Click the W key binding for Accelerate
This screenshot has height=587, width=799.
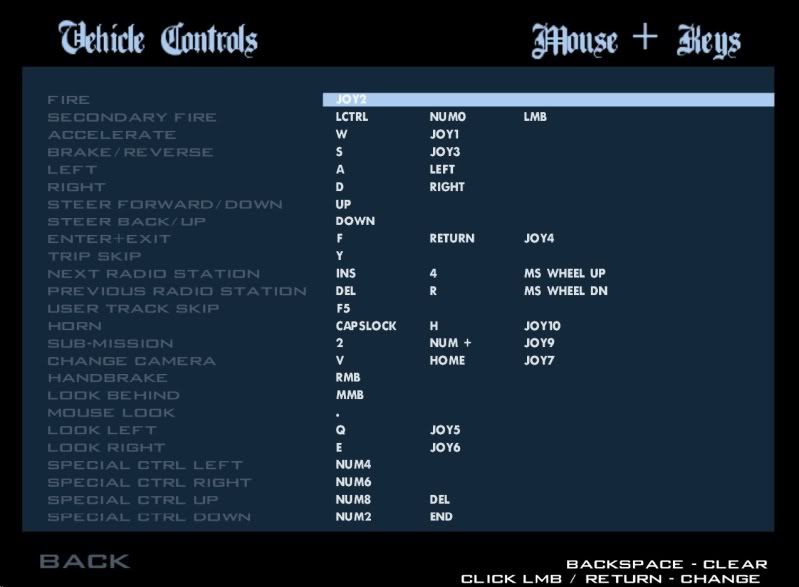point(341,134)
